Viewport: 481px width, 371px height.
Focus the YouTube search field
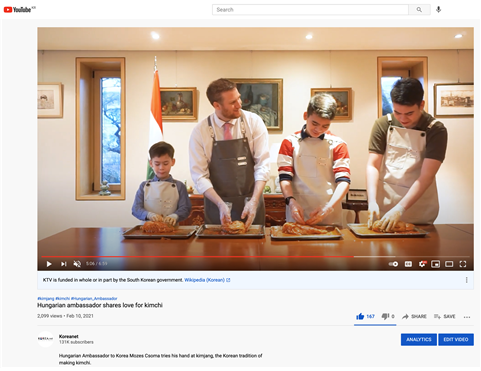click(310, 10)
